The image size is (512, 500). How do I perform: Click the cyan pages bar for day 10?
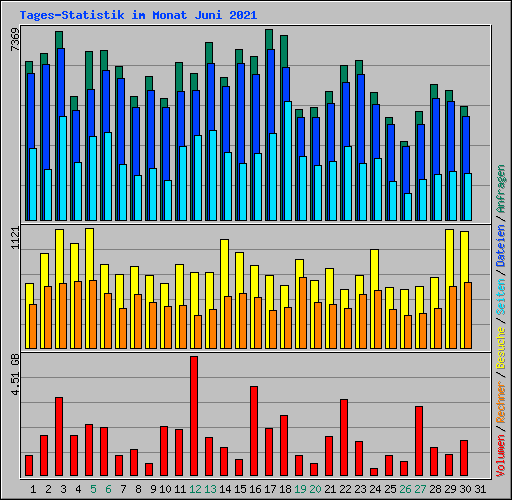point(168,200)
